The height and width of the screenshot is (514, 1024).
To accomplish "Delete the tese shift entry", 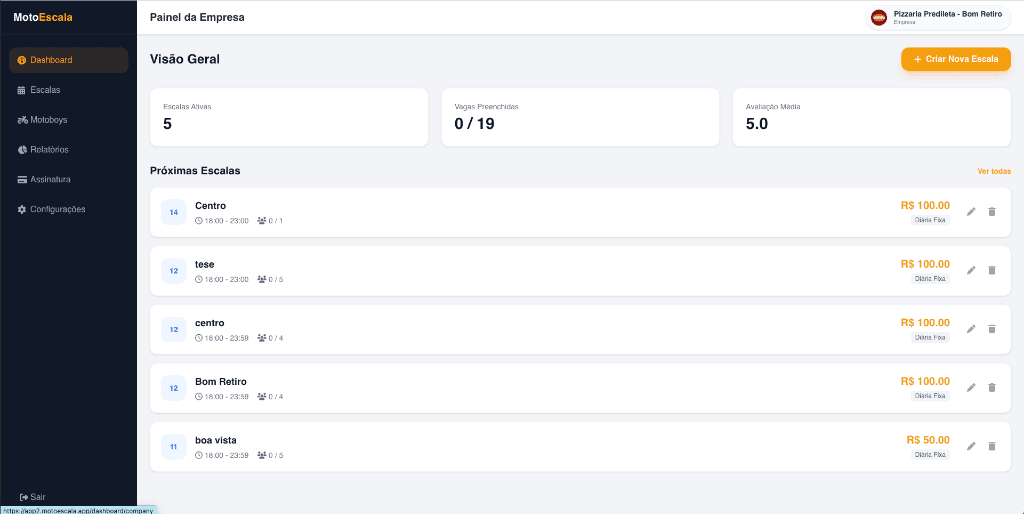I will (992, 270).
